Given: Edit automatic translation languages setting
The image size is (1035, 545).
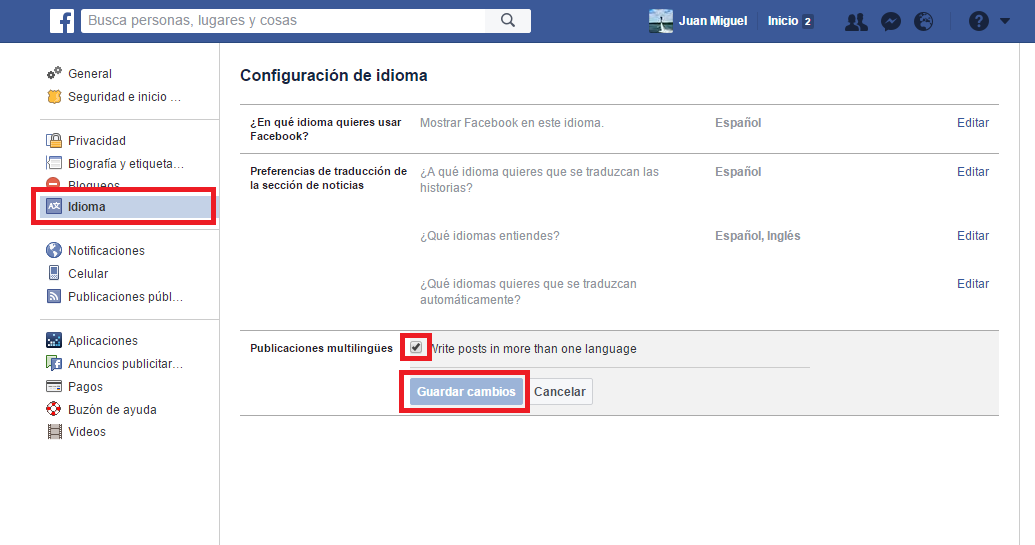Looking at the screenshot, I should [973, 284].
